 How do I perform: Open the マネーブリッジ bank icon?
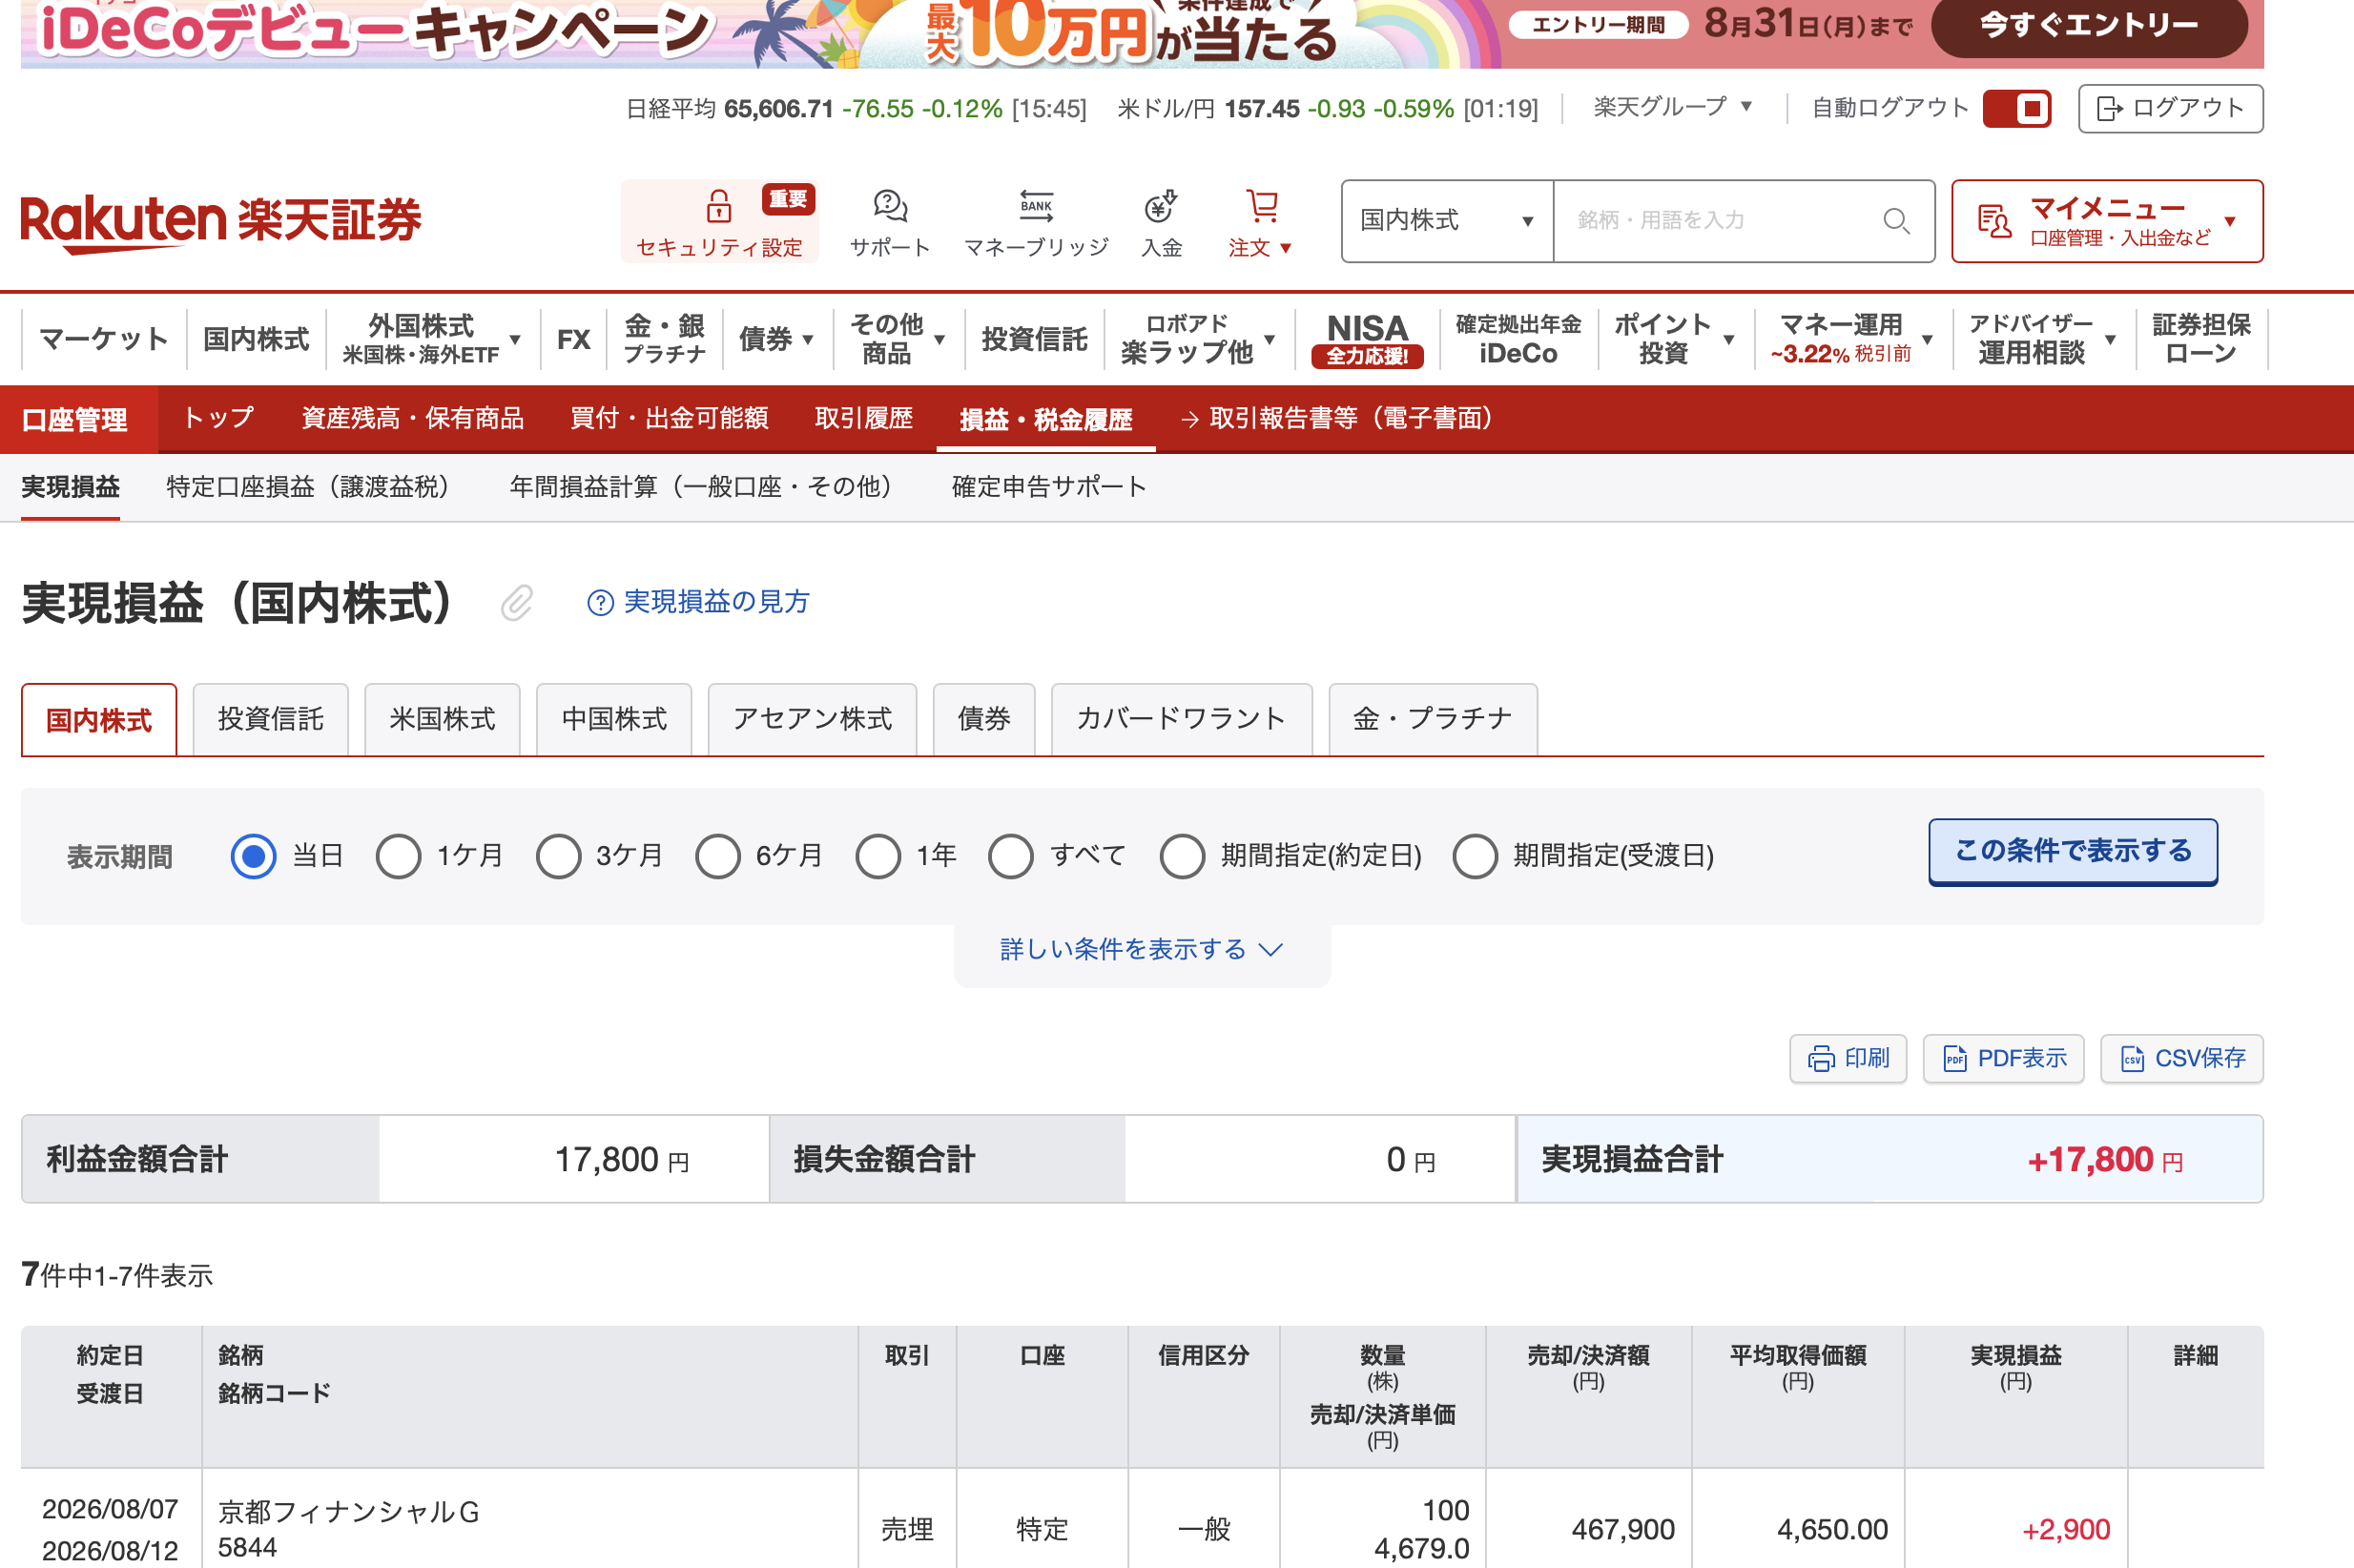[x=1036, y=206]
